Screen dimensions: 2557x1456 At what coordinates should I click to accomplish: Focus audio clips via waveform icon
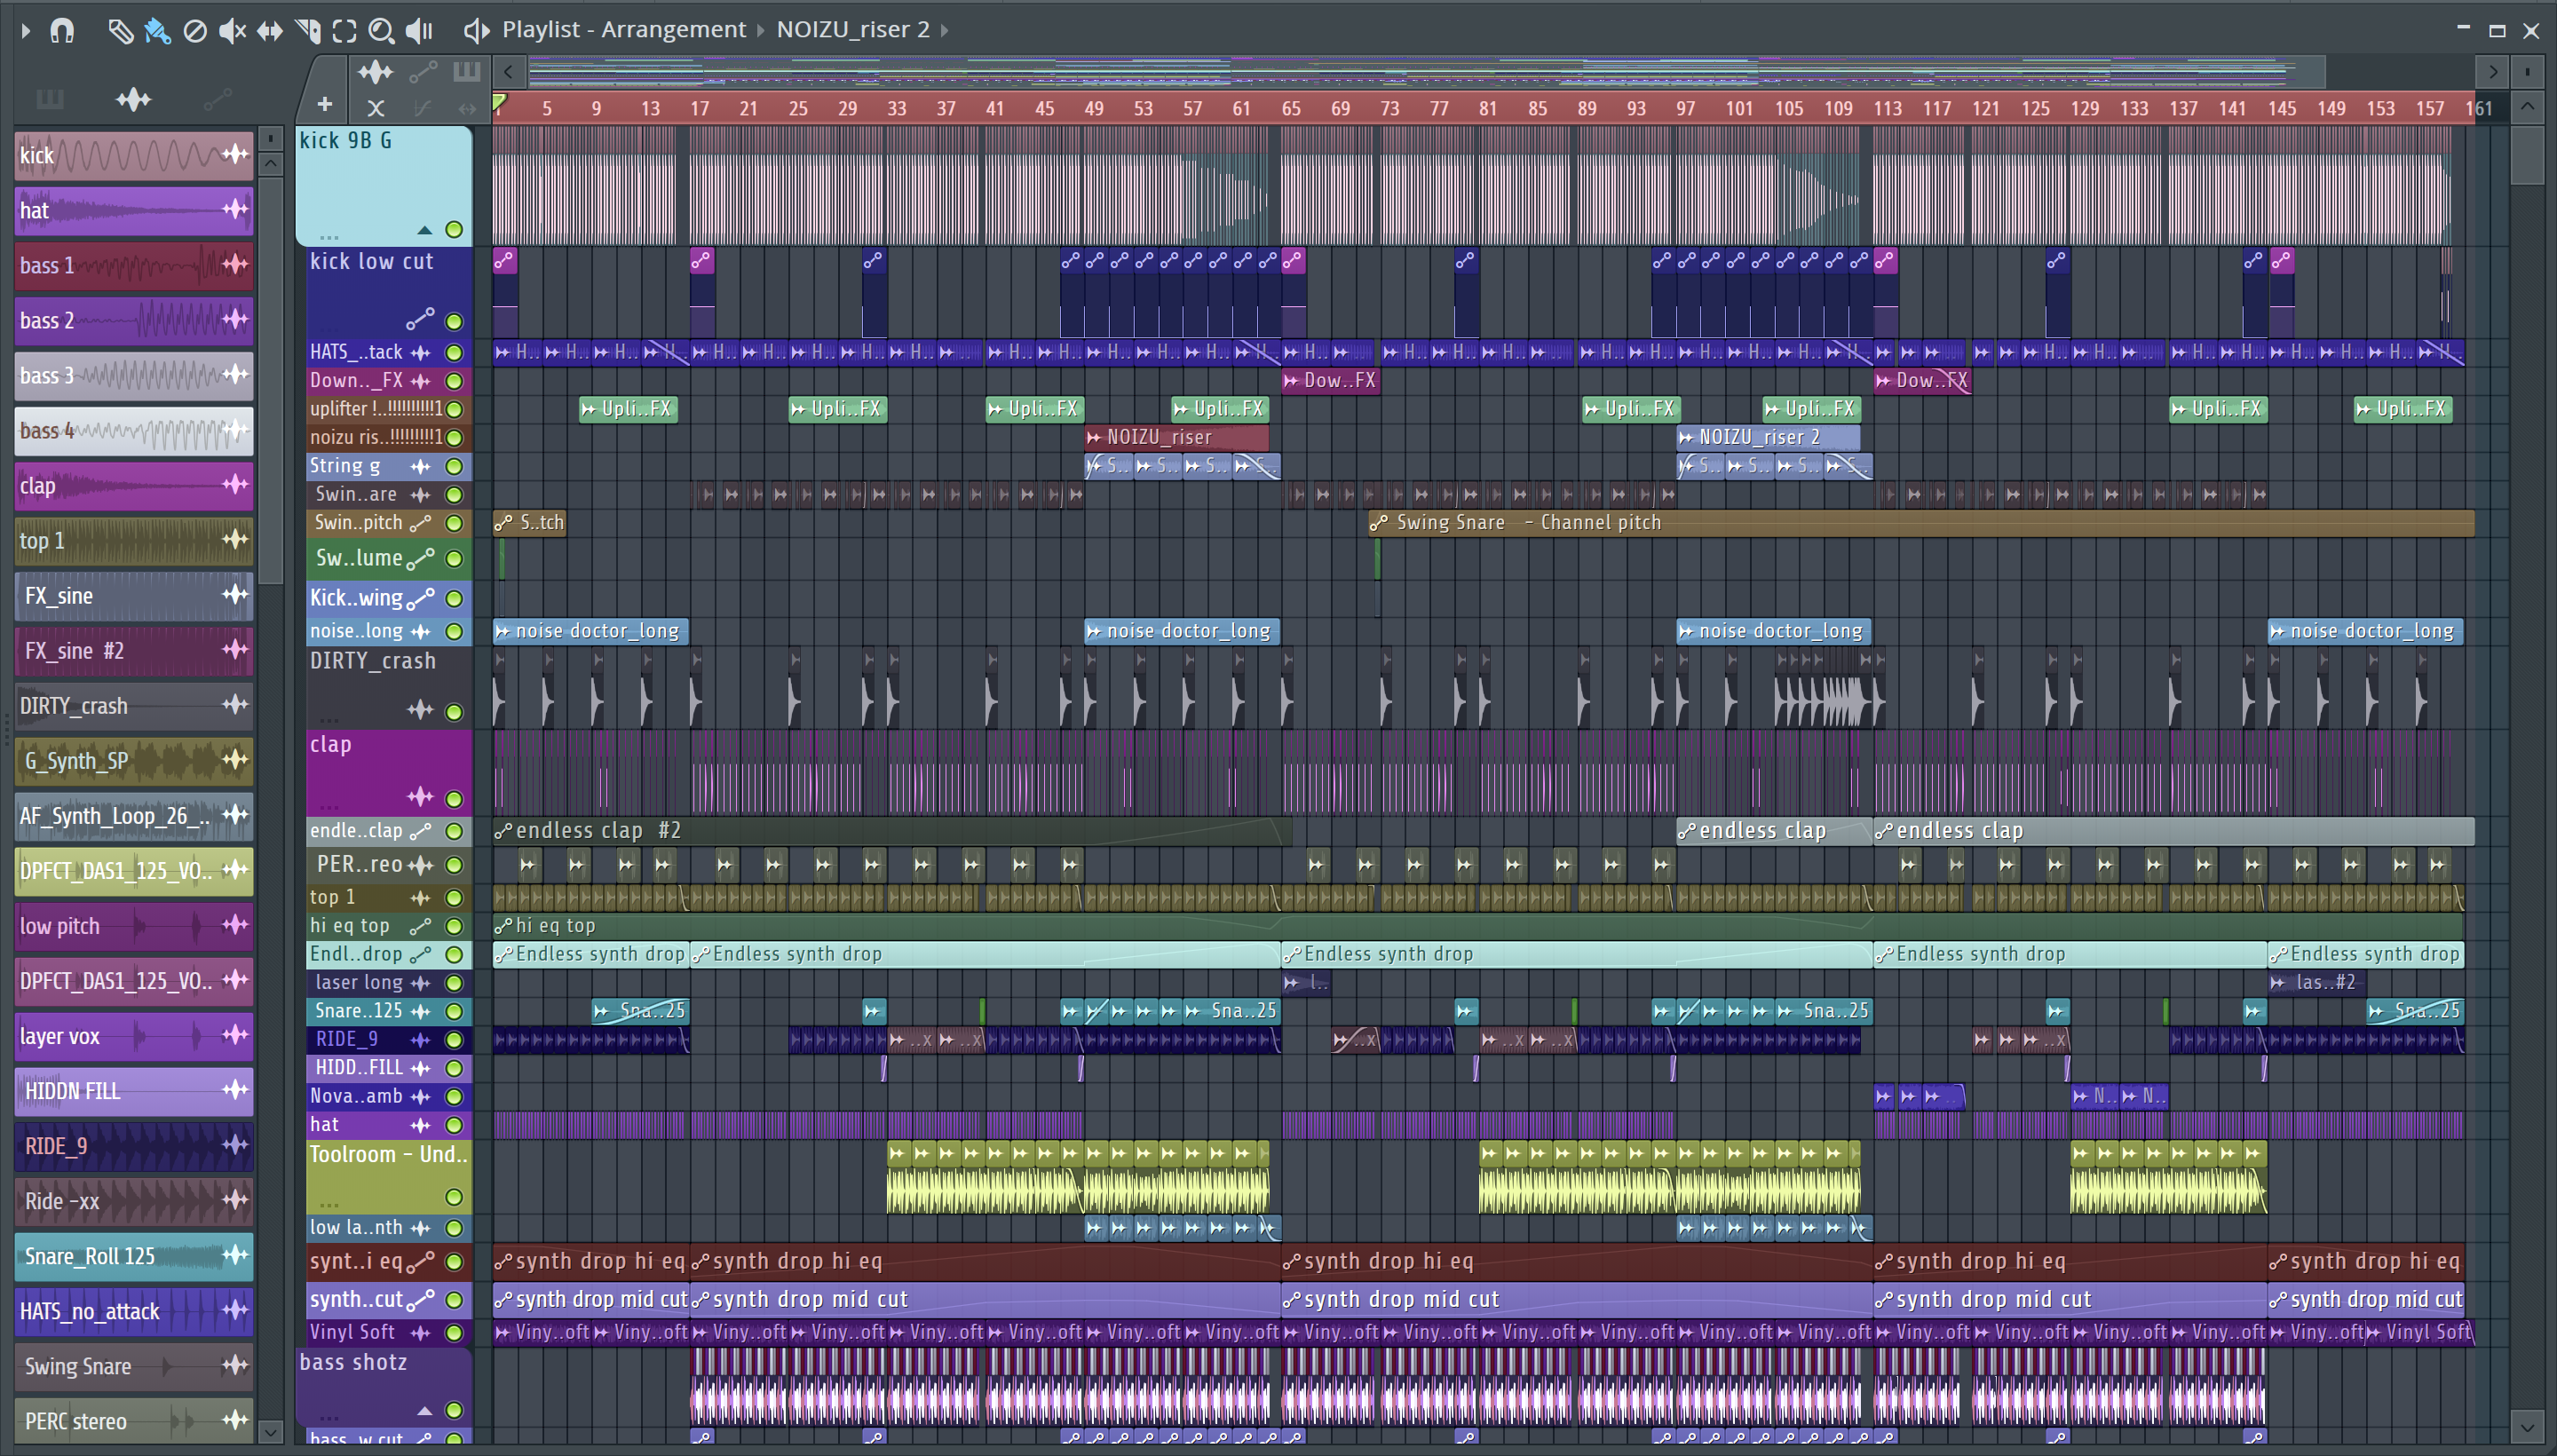tap(376, 72)
